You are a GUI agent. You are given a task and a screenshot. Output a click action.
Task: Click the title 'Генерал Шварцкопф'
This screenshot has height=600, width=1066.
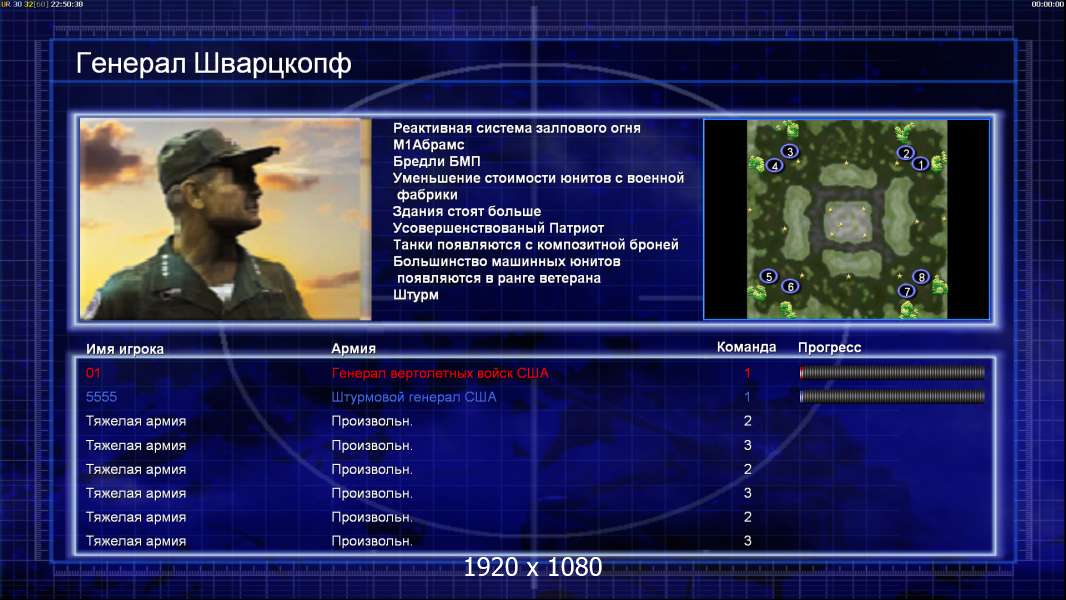pyautogui.click(x=213, y=63)
